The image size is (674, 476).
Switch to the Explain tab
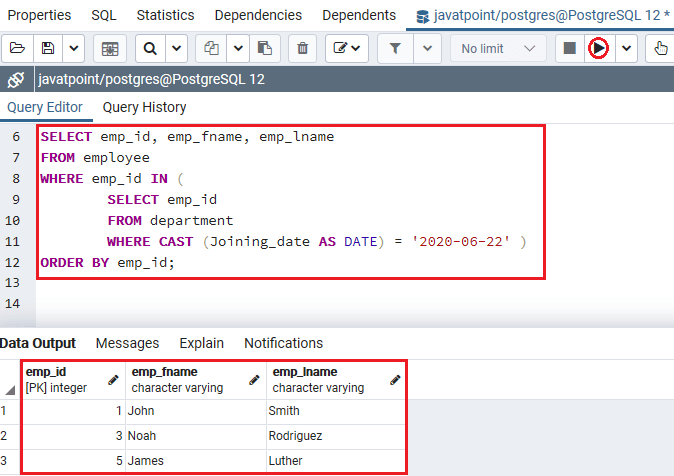point(201,343)
